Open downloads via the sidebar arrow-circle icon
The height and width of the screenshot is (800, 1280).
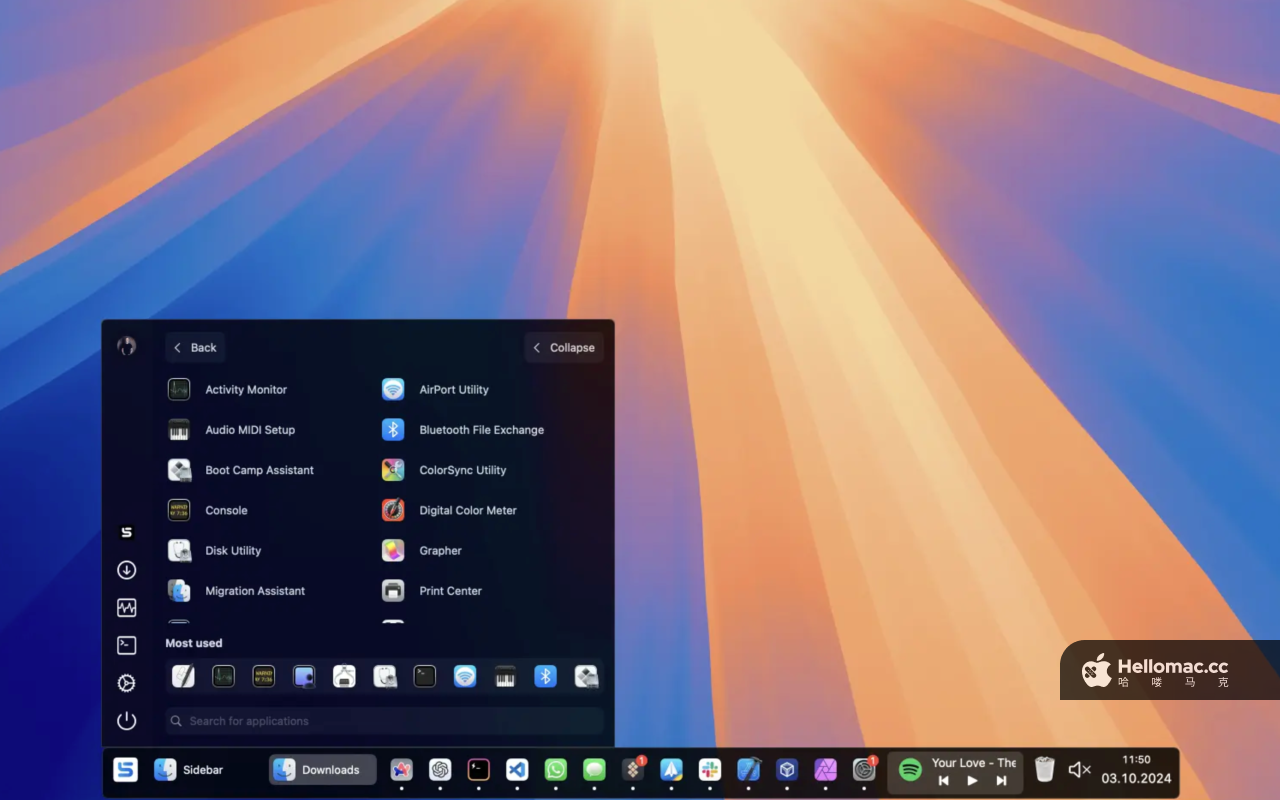pos(126,570)
